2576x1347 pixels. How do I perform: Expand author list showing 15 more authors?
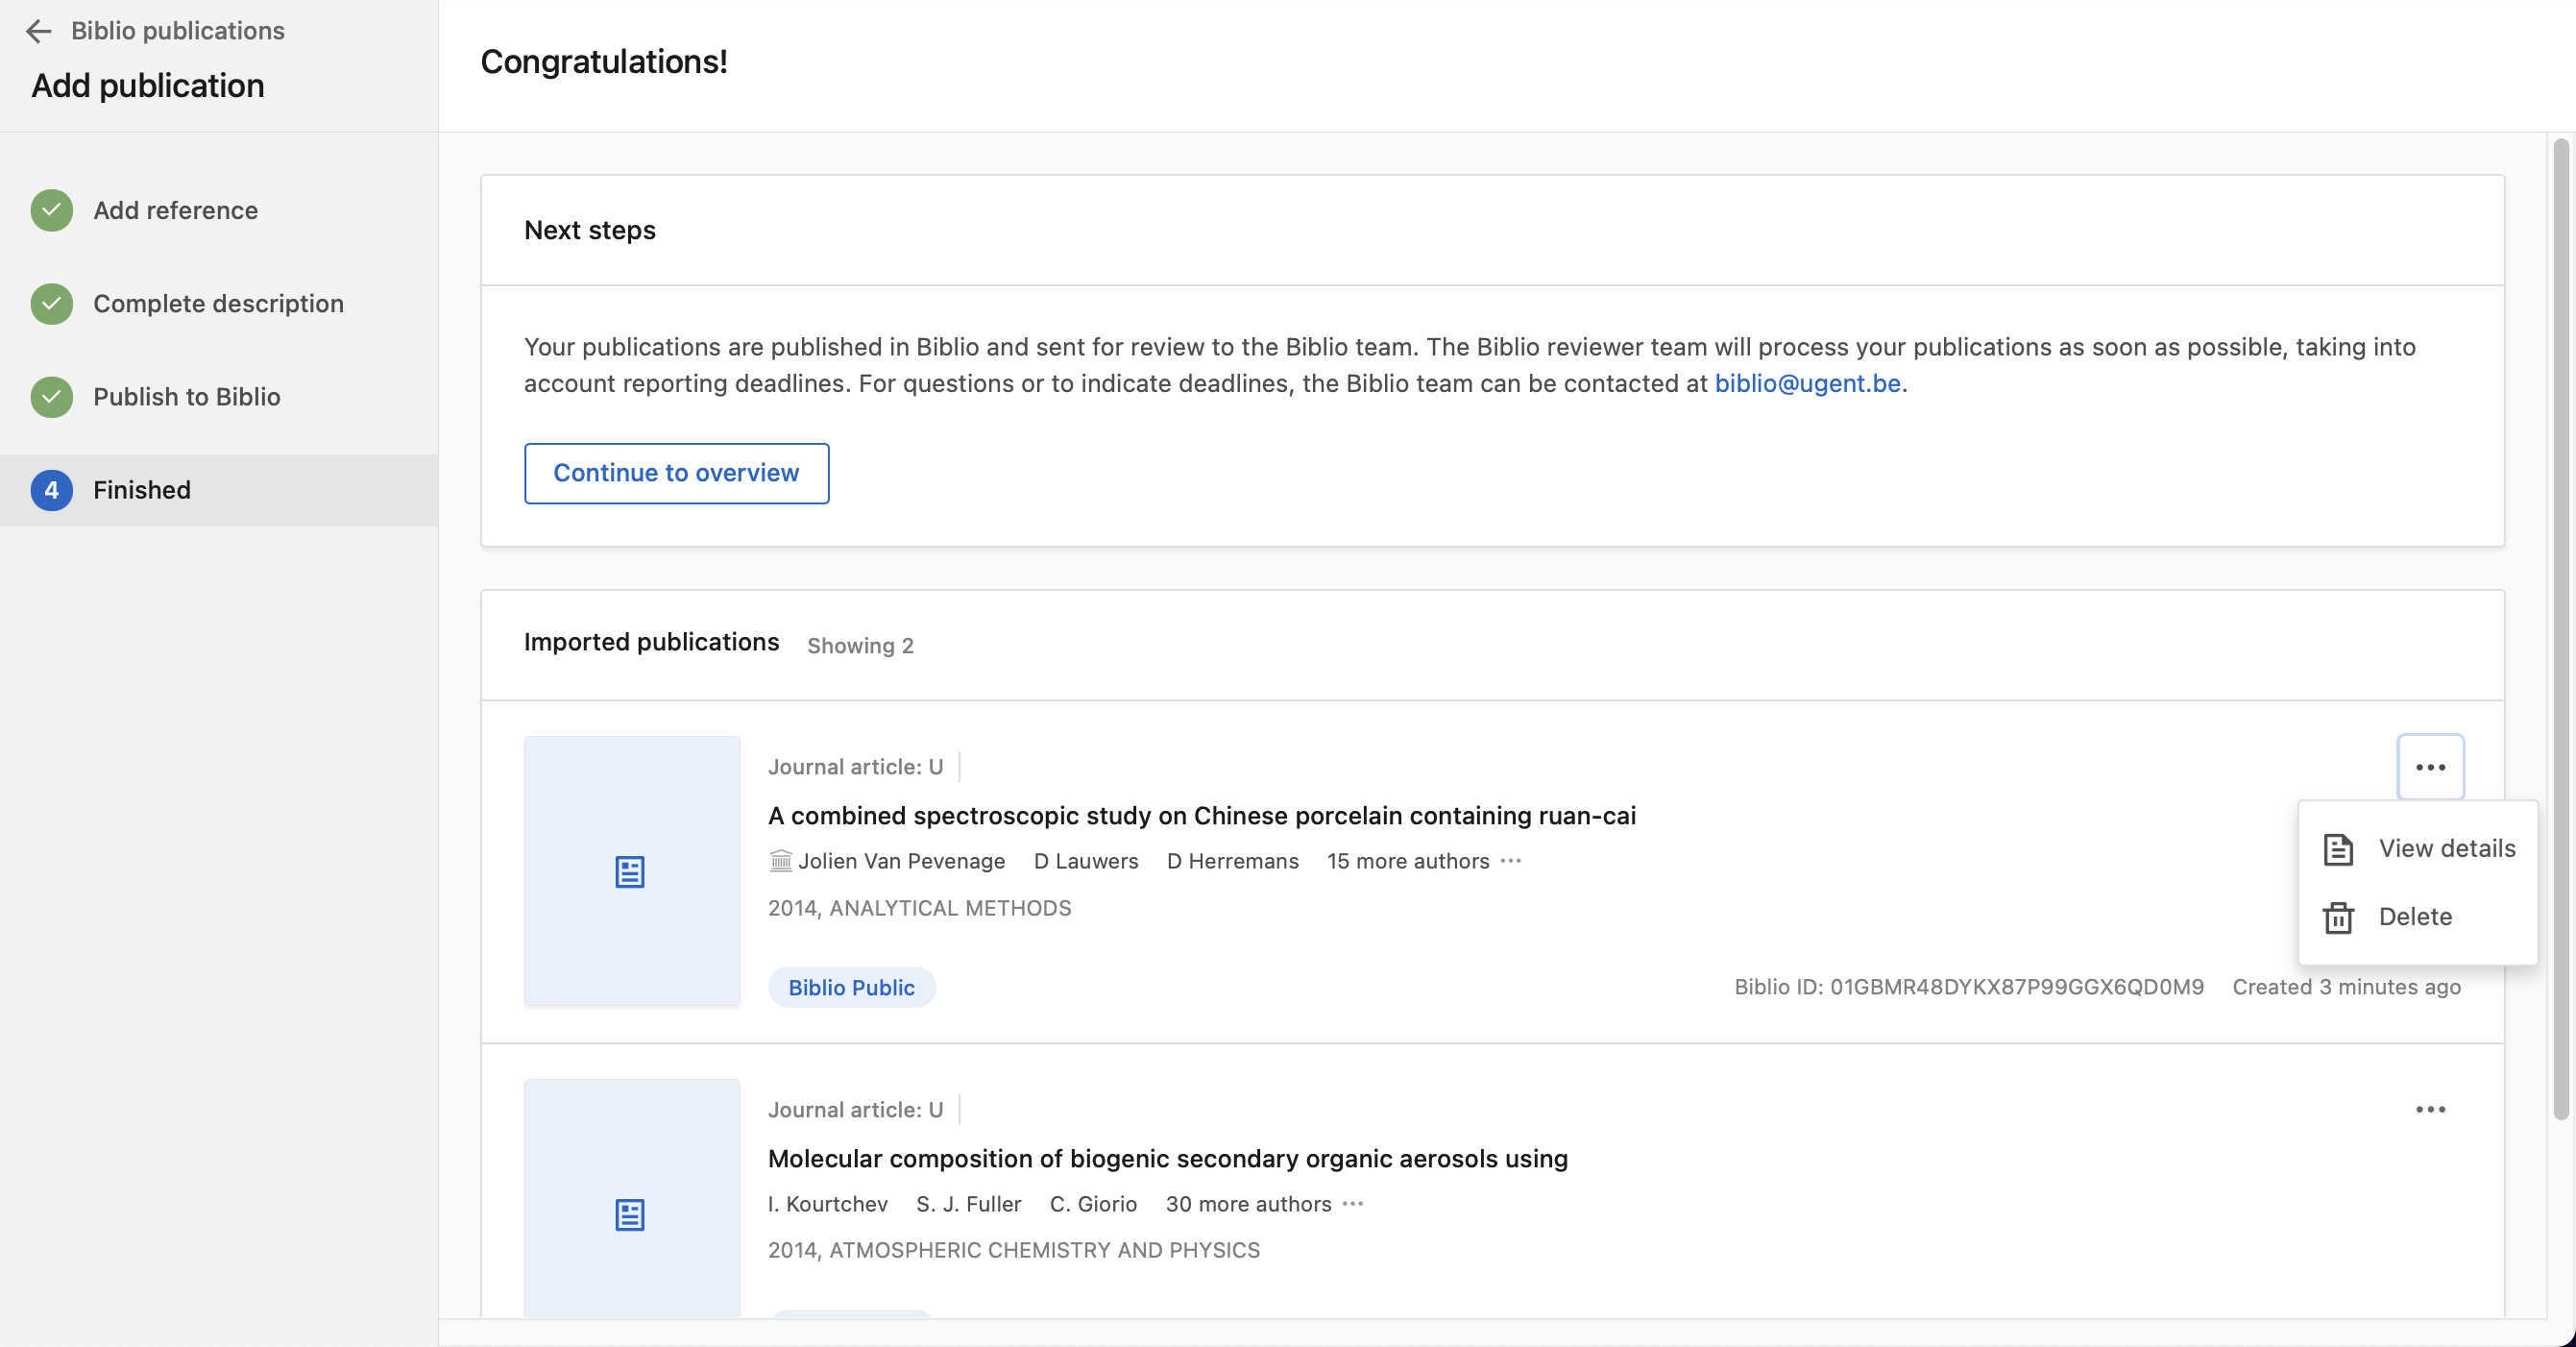point(1408,861)
